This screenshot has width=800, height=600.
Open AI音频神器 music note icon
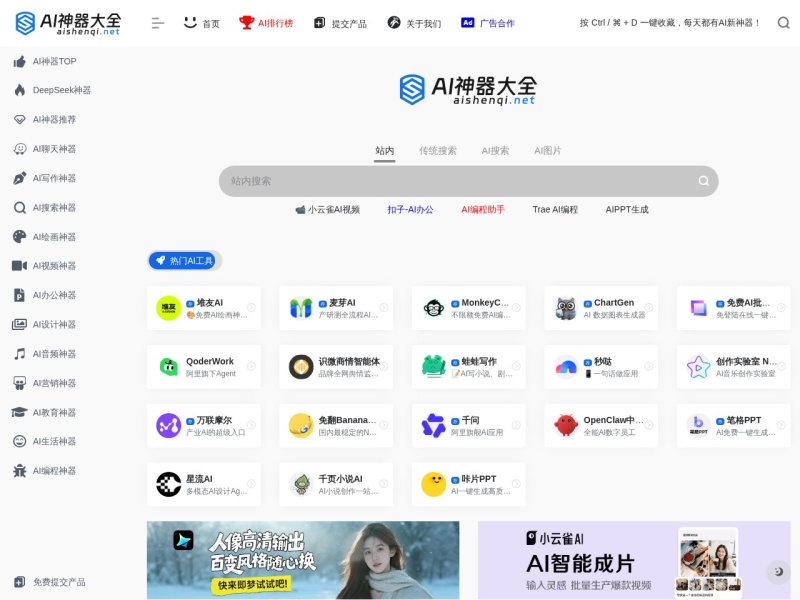point(19,354)
